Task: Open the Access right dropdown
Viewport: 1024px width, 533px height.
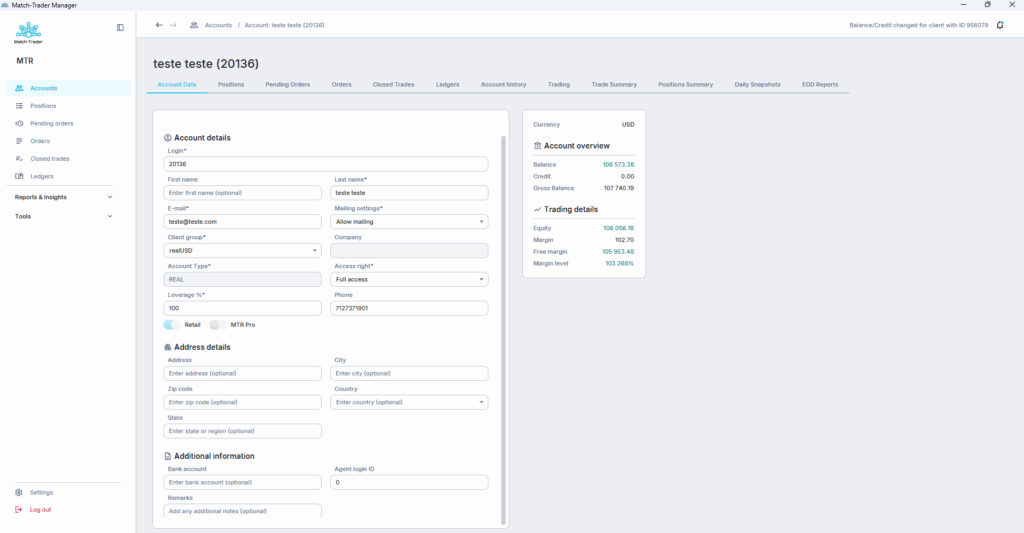Action: (409, 279)
